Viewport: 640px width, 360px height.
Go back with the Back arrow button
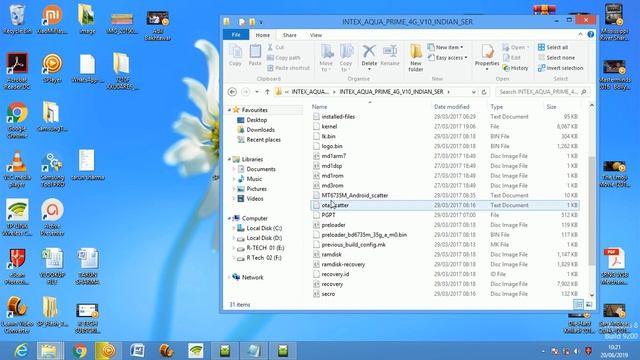coord(232,92)
